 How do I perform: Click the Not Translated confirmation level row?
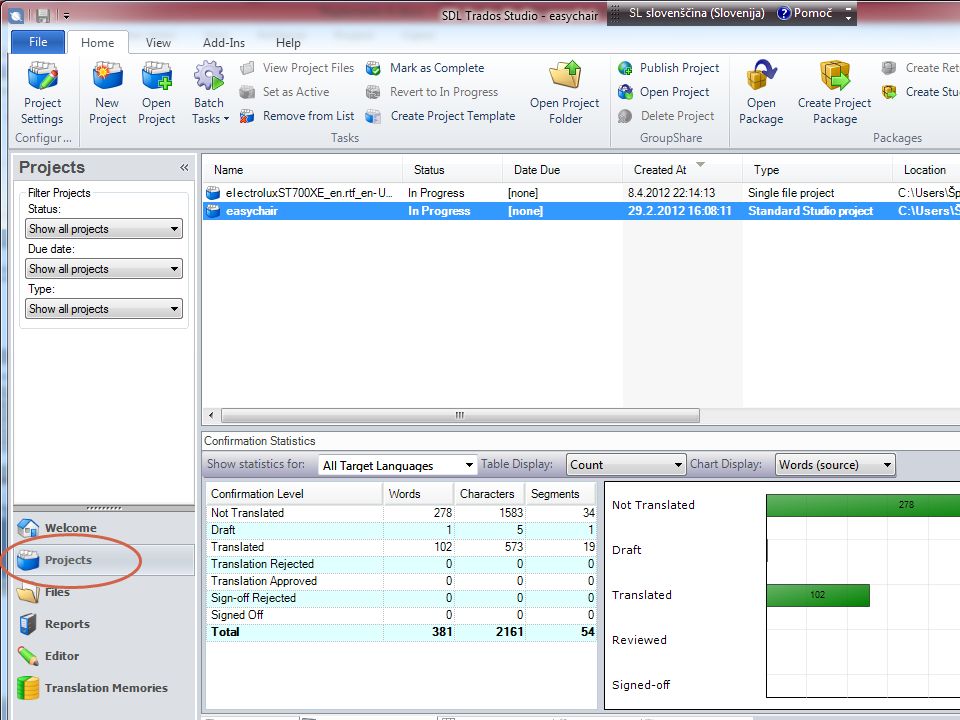pyautogui.click(x=401, y=513)
